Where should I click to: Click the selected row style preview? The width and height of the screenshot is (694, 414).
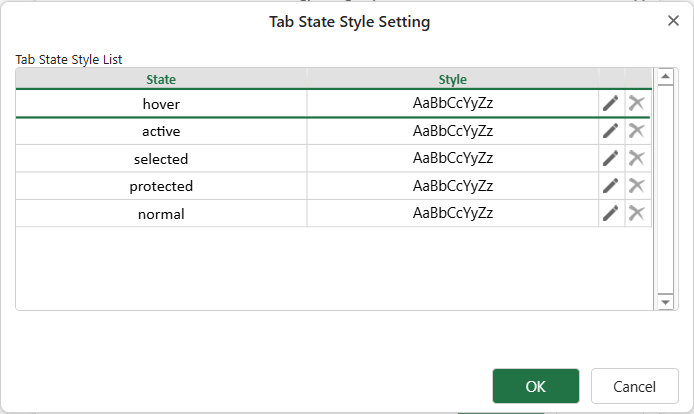pyautogui.click(x=452, y=159)
